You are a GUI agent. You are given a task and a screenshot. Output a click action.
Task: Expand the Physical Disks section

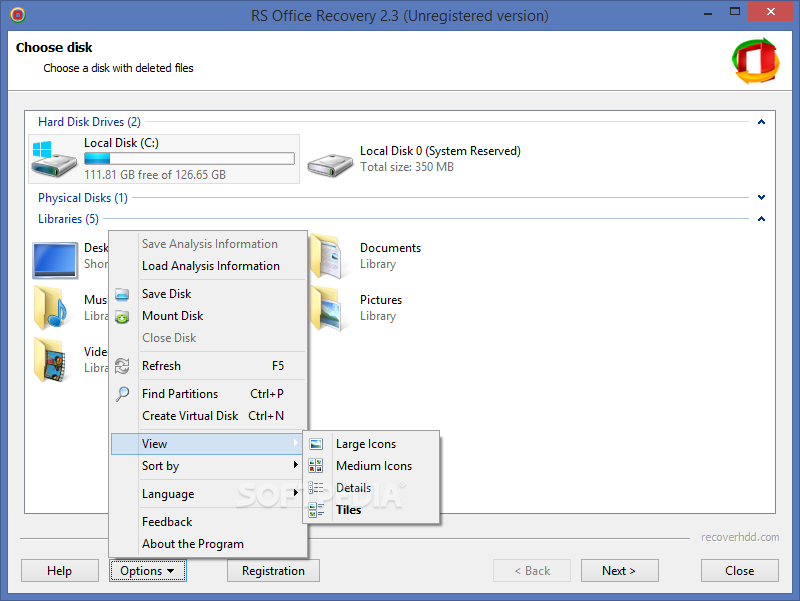tap(761, 197)
